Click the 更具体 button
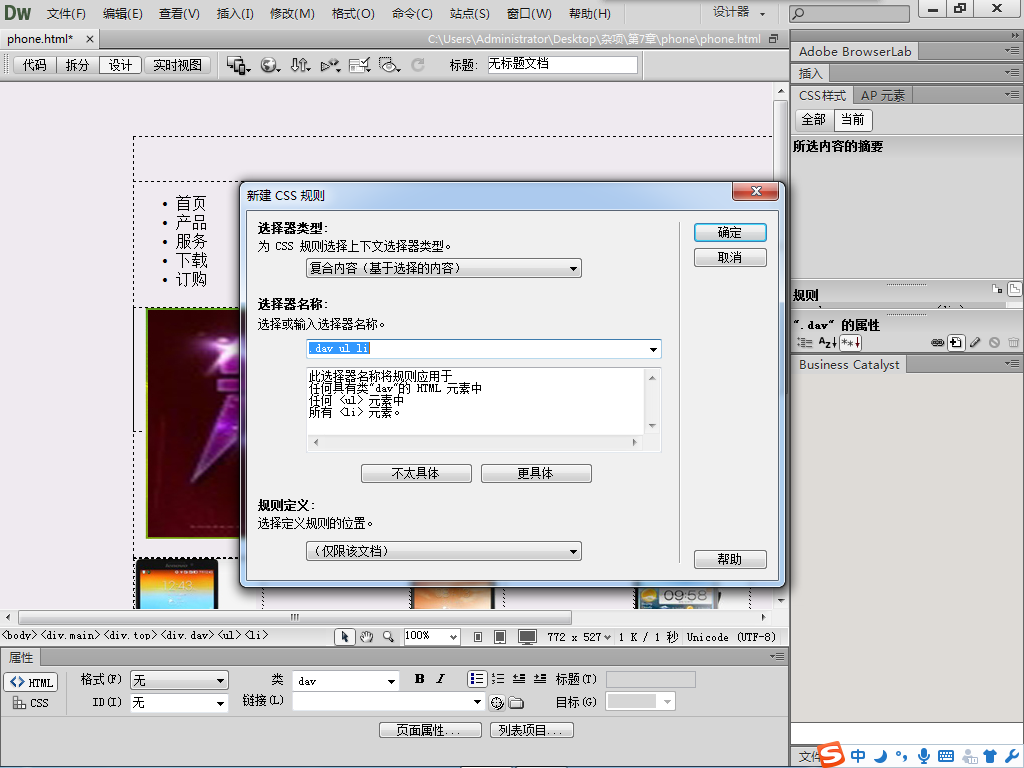 536,473
